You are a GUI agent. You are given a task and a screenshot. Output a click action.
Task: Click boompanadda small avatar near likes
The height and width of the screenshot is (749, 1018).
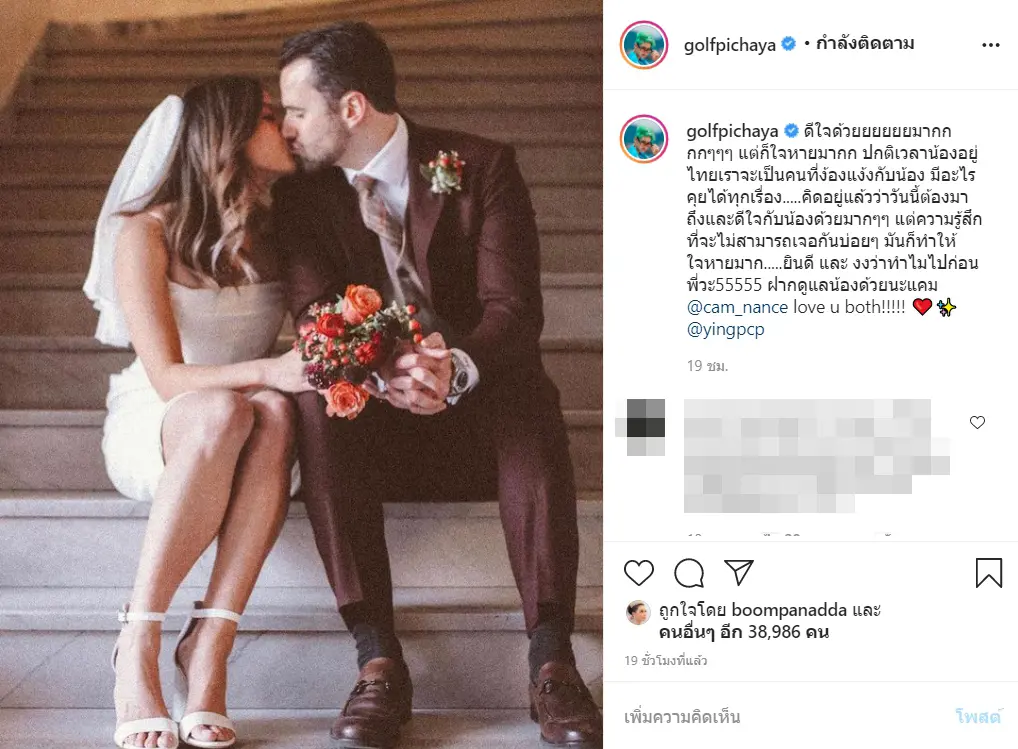[x=638, y=611]
